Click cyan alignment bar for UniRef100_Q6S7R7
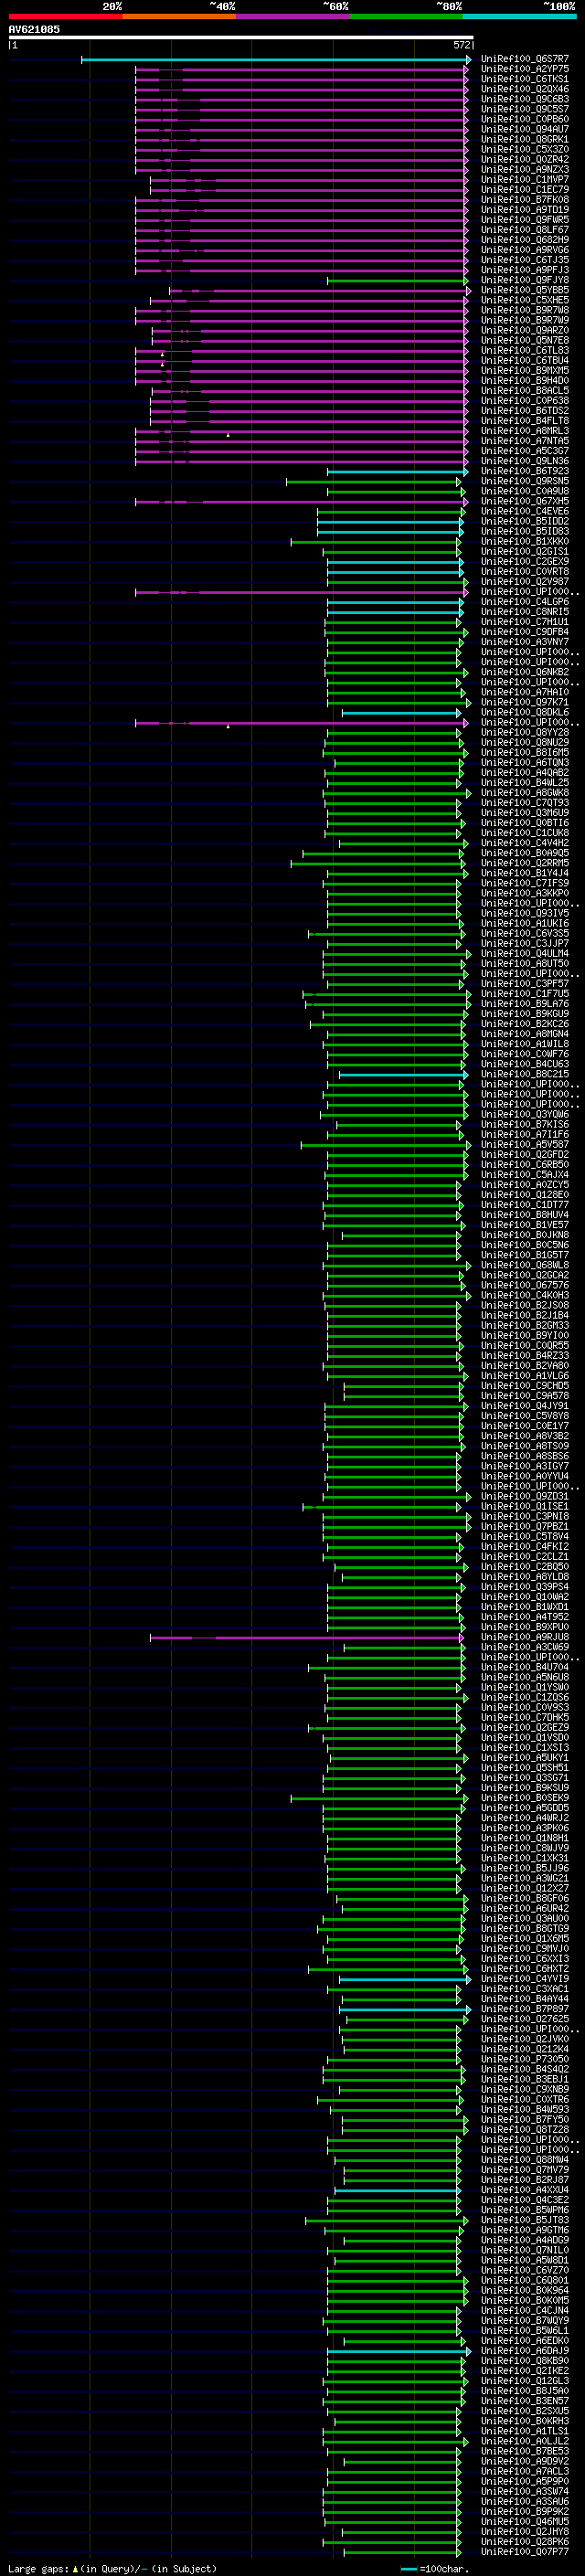Image resolution: width=585 pixels, height=2576 pixels. pos(276,59)
